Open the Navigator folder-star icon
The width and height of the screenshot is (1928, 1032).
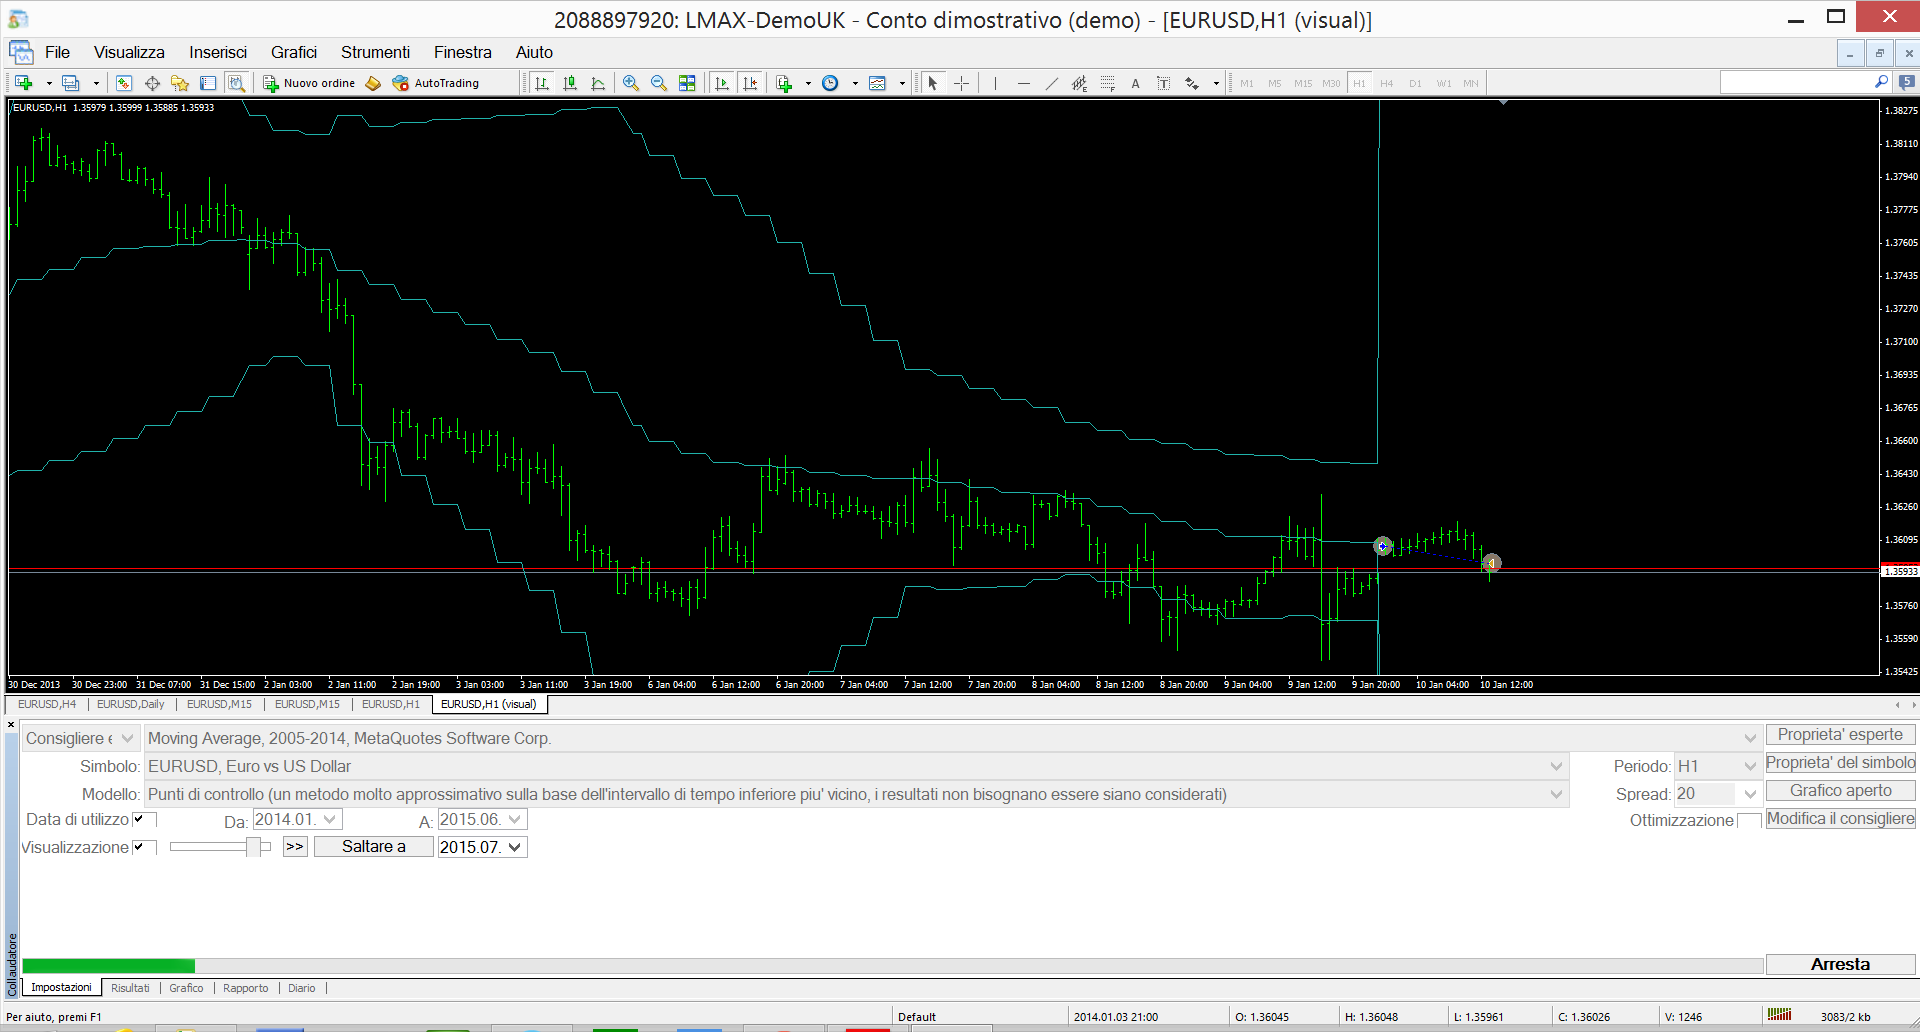(180, 83)
